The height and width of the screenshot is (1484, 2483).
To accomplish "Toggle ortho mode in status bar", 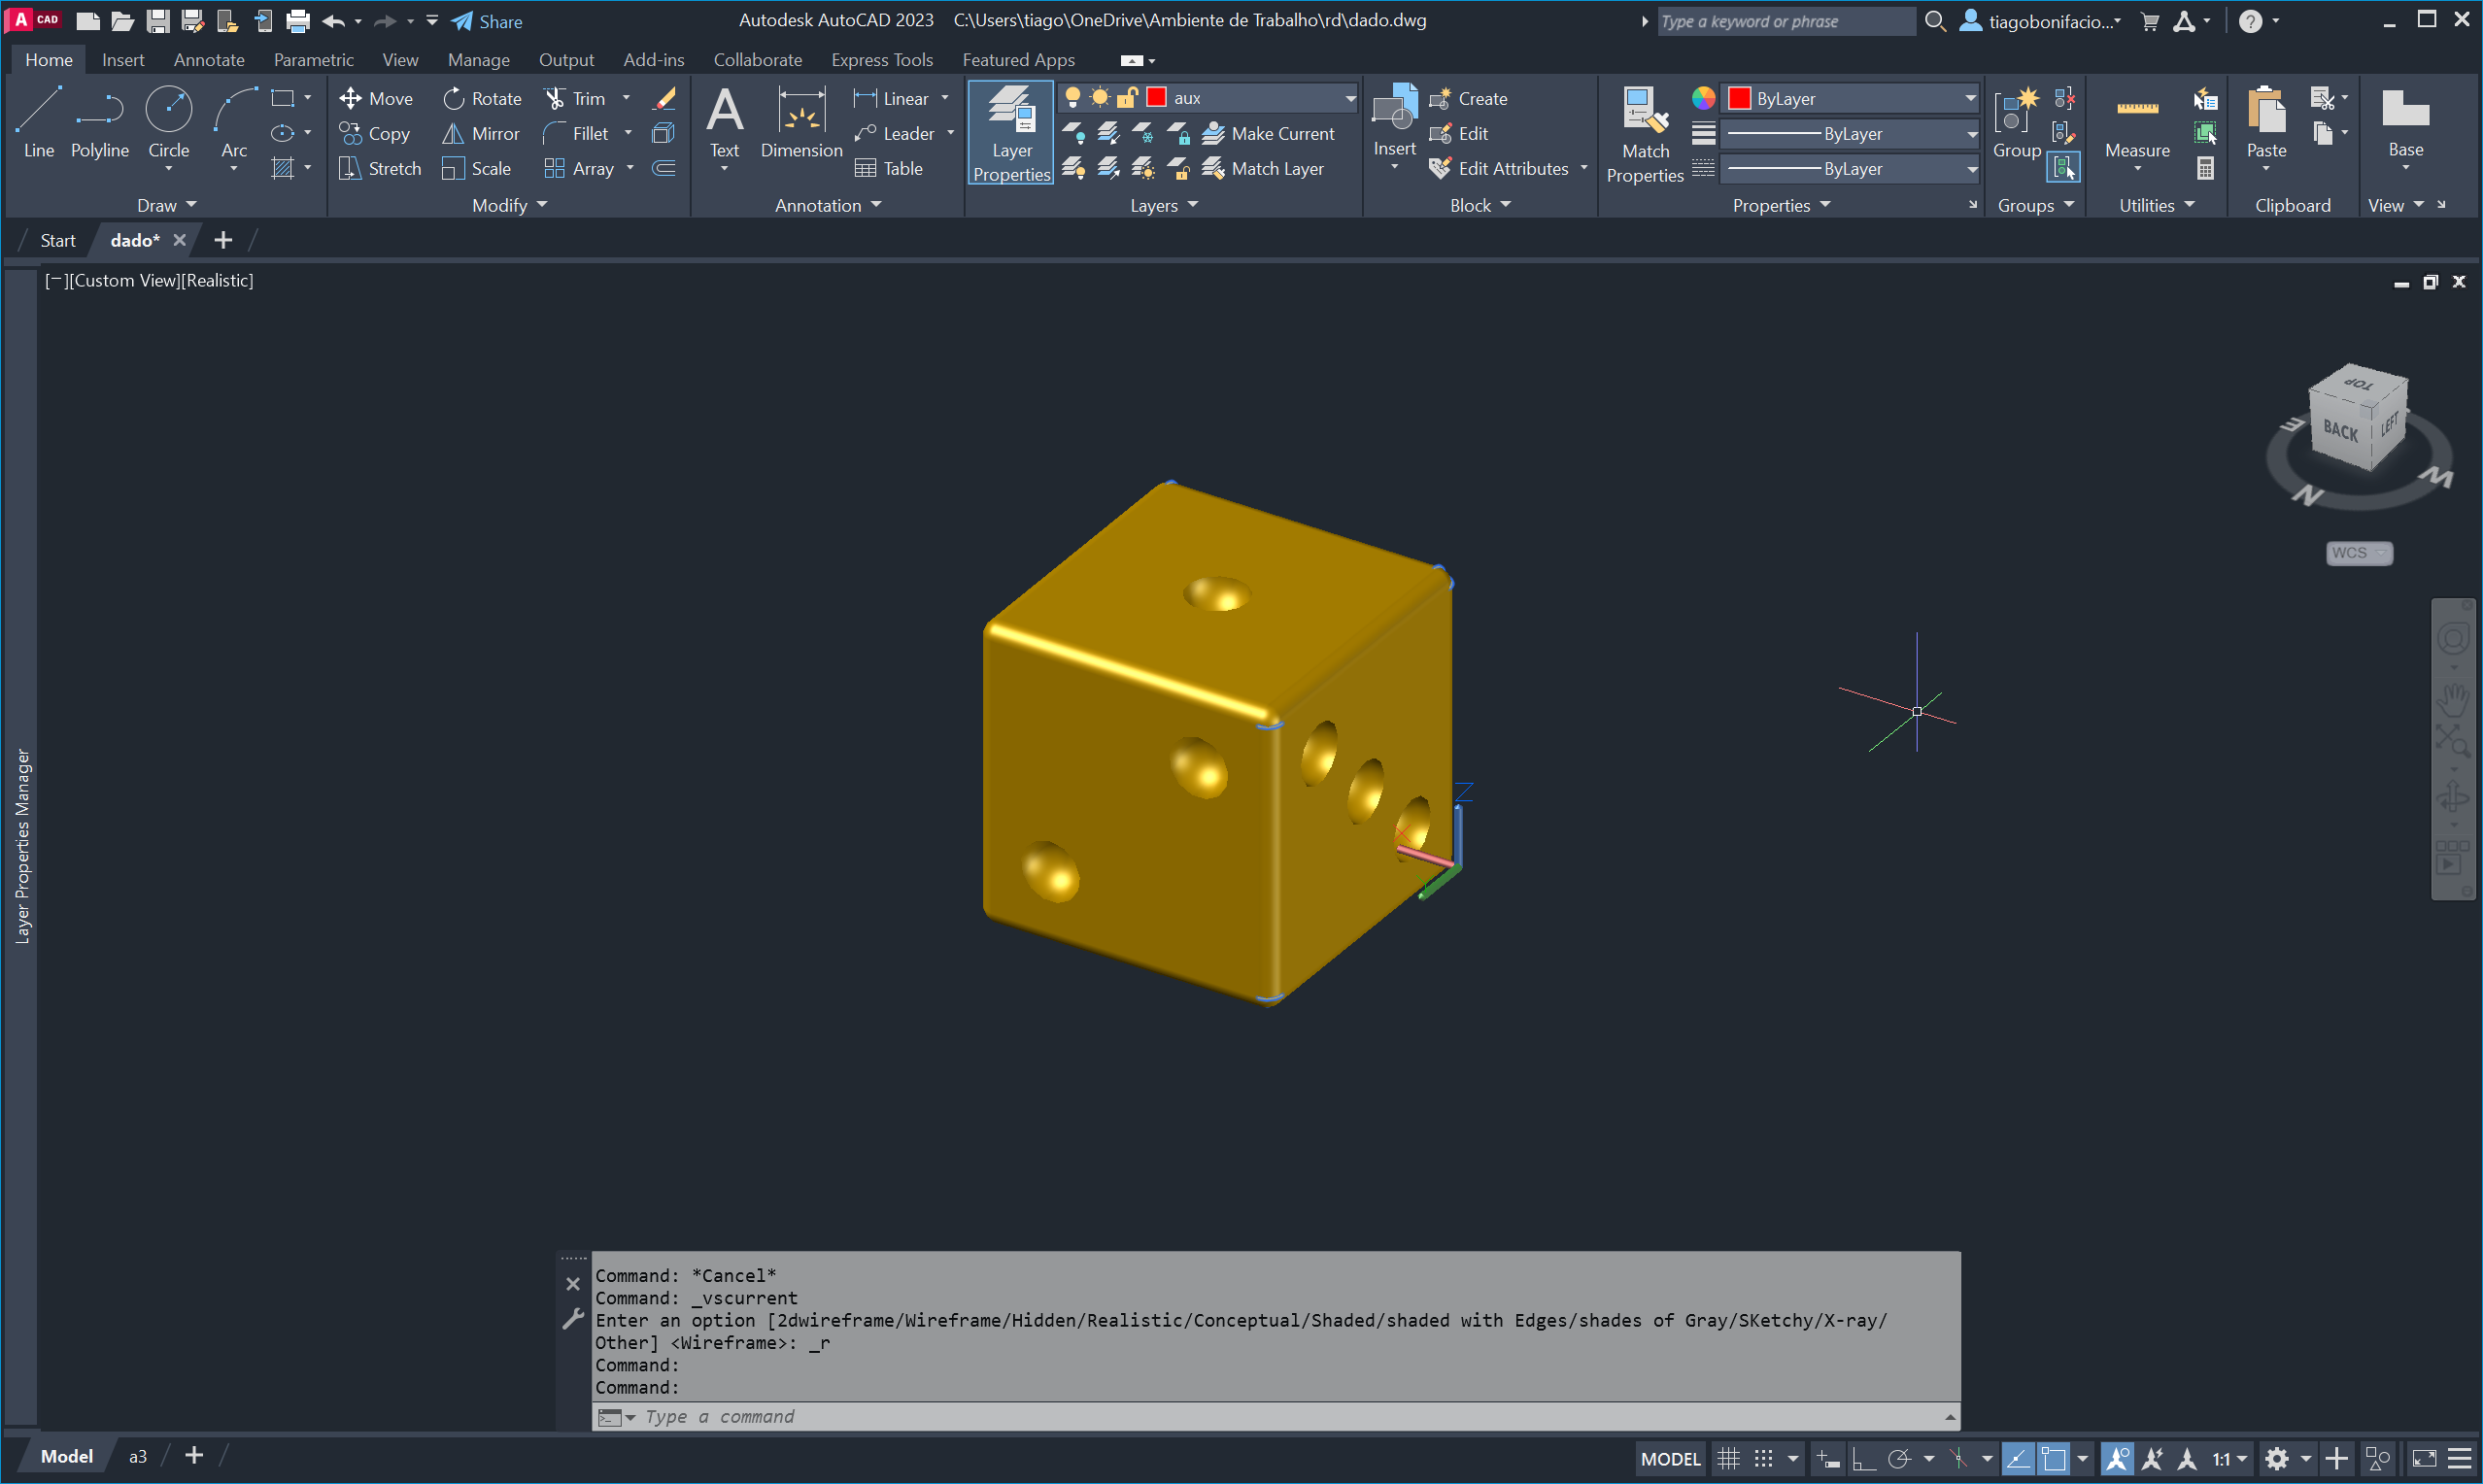I will click(1864, 1459).
